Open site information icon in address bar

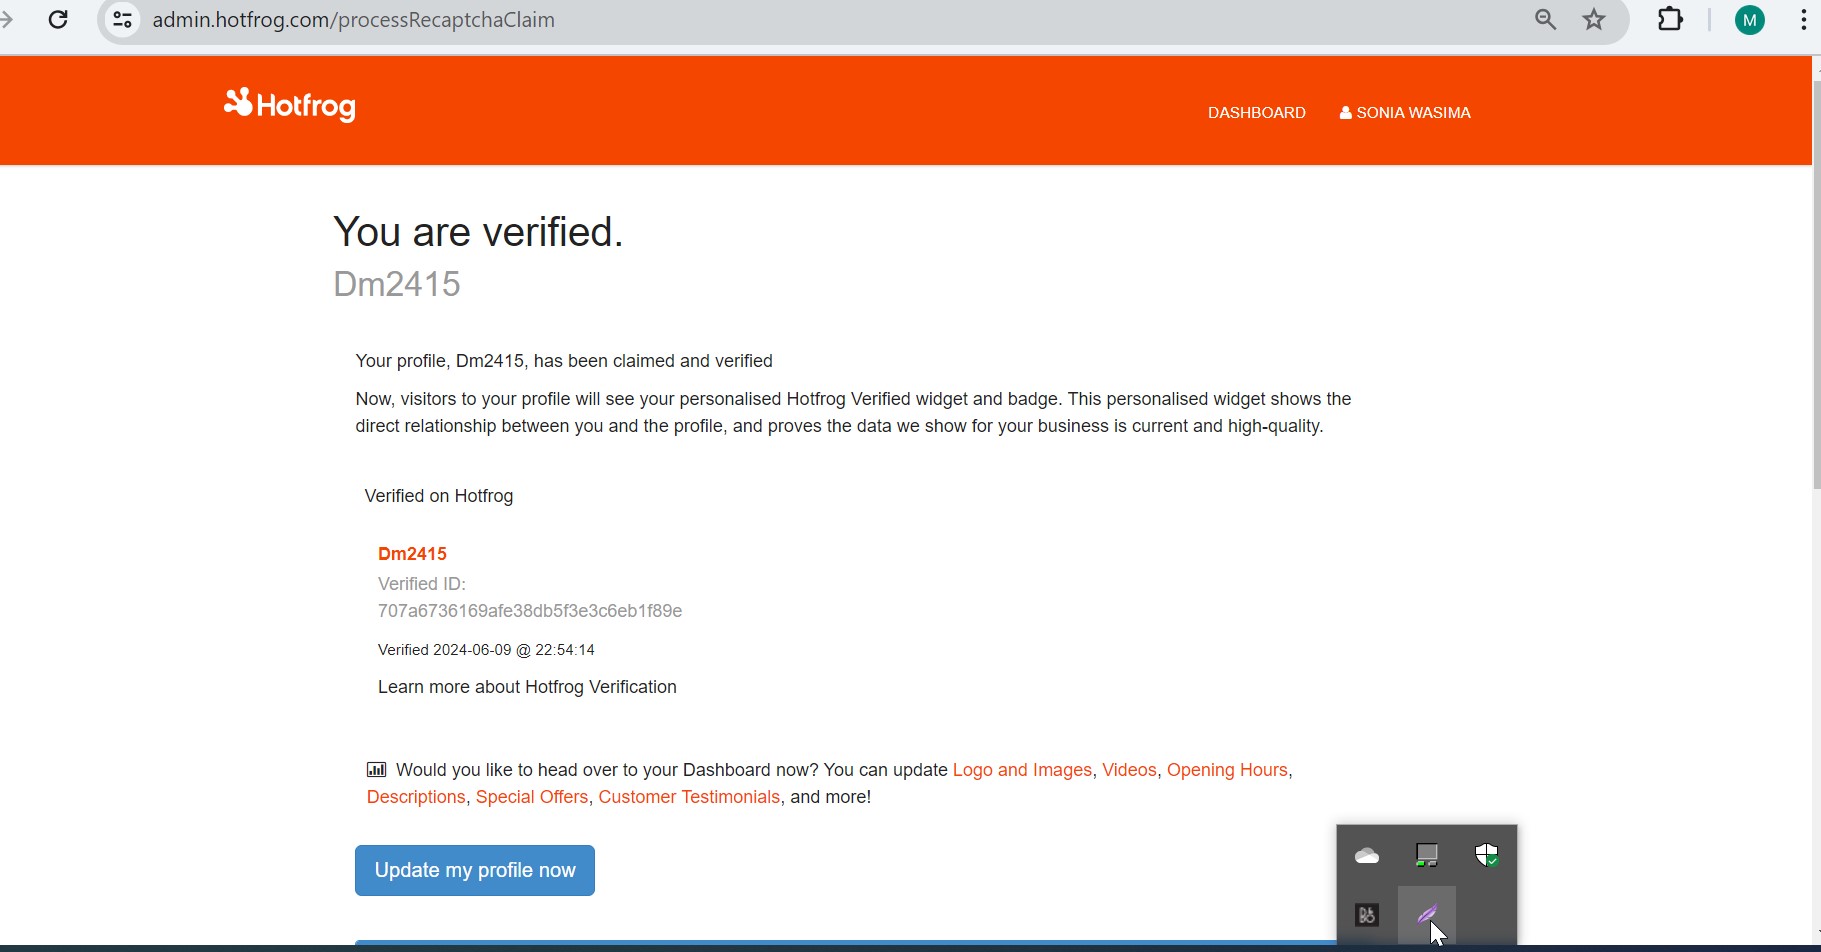[123, 20]
